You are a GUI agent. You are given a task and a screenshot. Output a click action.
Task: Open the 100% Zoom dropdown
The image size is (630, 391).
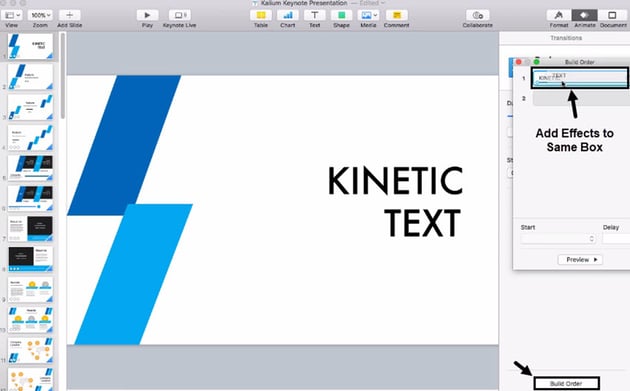40,15
